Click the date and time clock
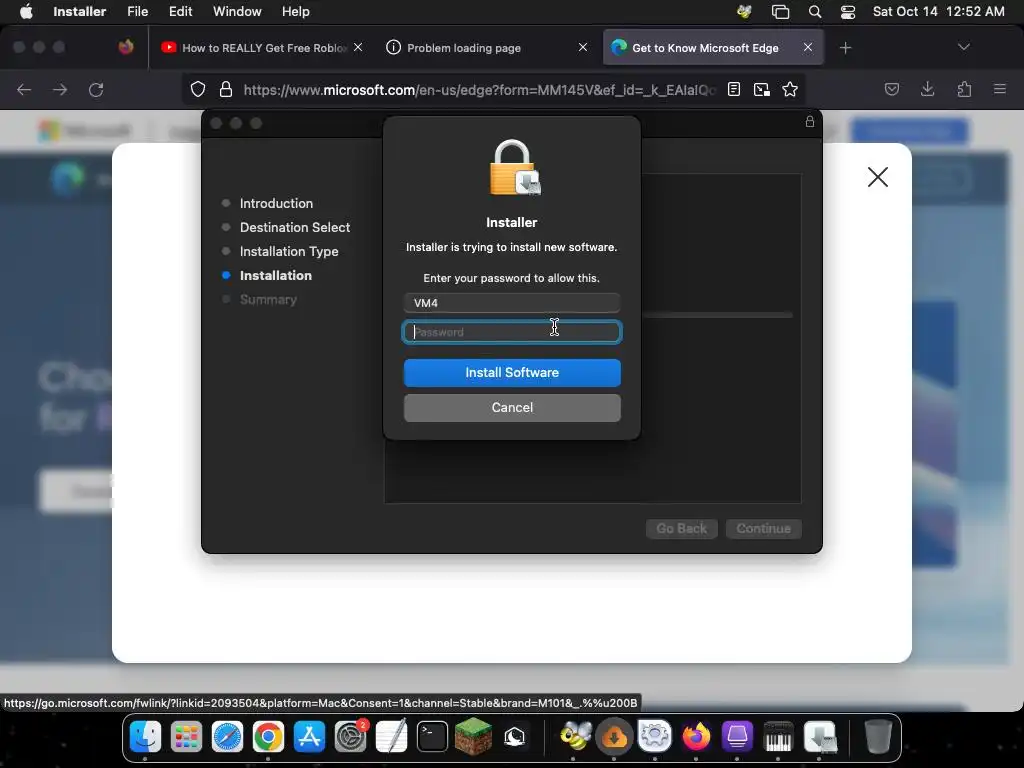Image resolution: width=1024 pixels, height=768 pixels. click(938, 12)
